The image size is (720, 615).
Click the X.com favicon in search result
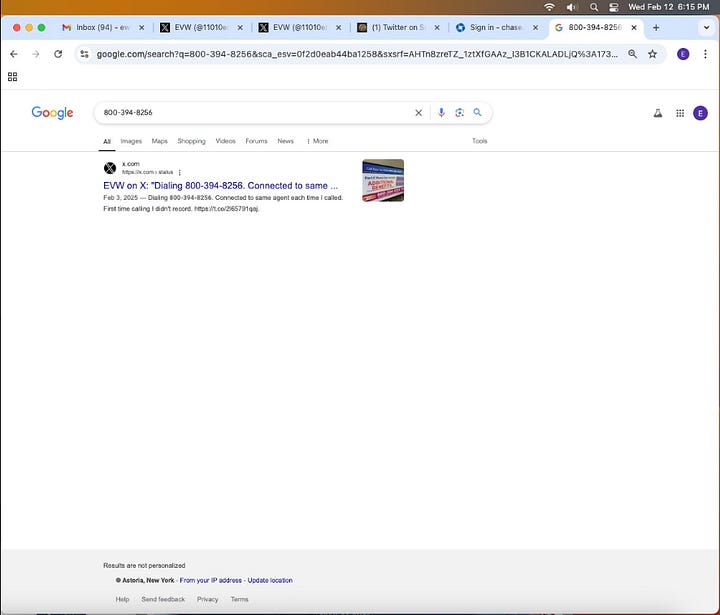tap(110, 168)
